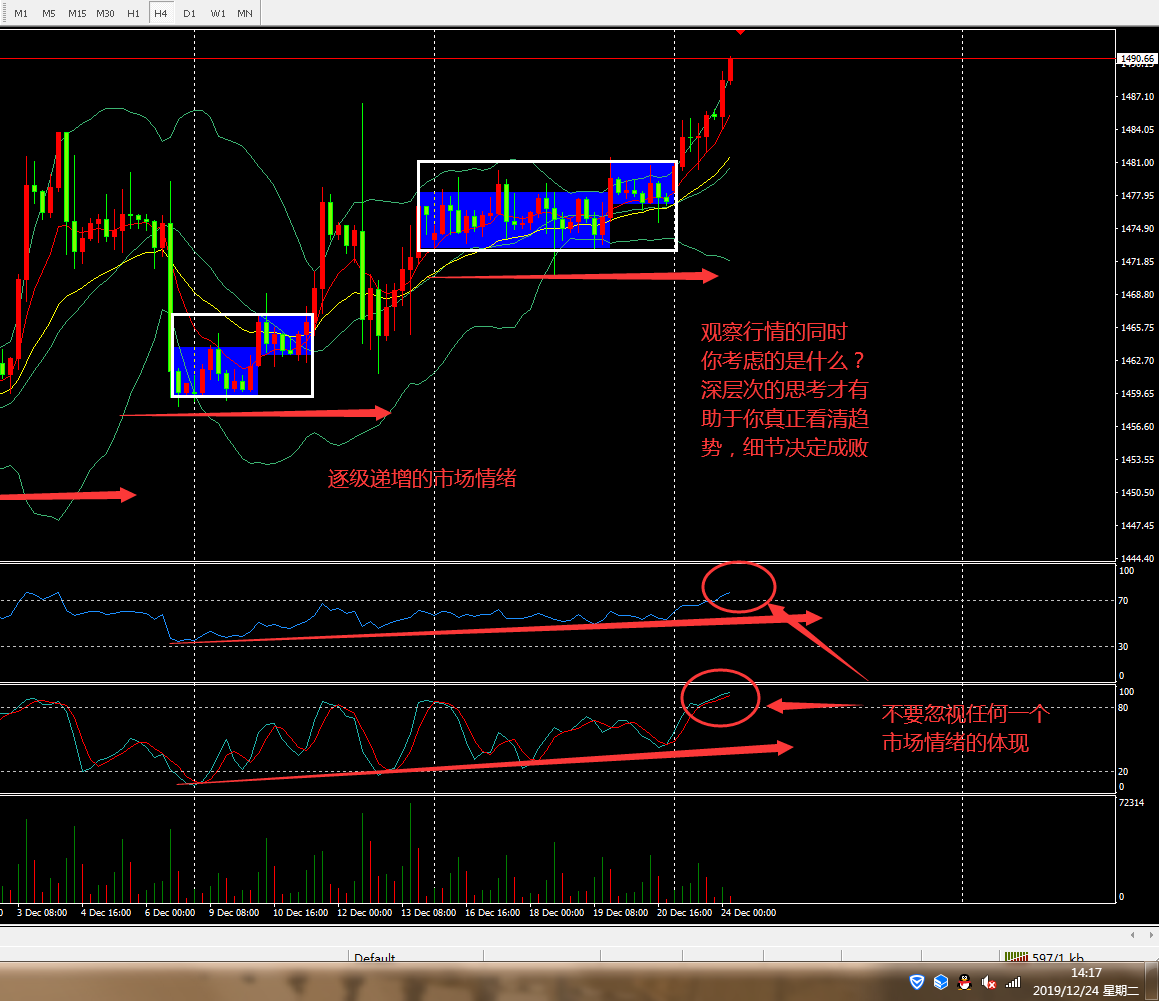
Task: Select the Default profile in status bar
Action: coord(375,957)
